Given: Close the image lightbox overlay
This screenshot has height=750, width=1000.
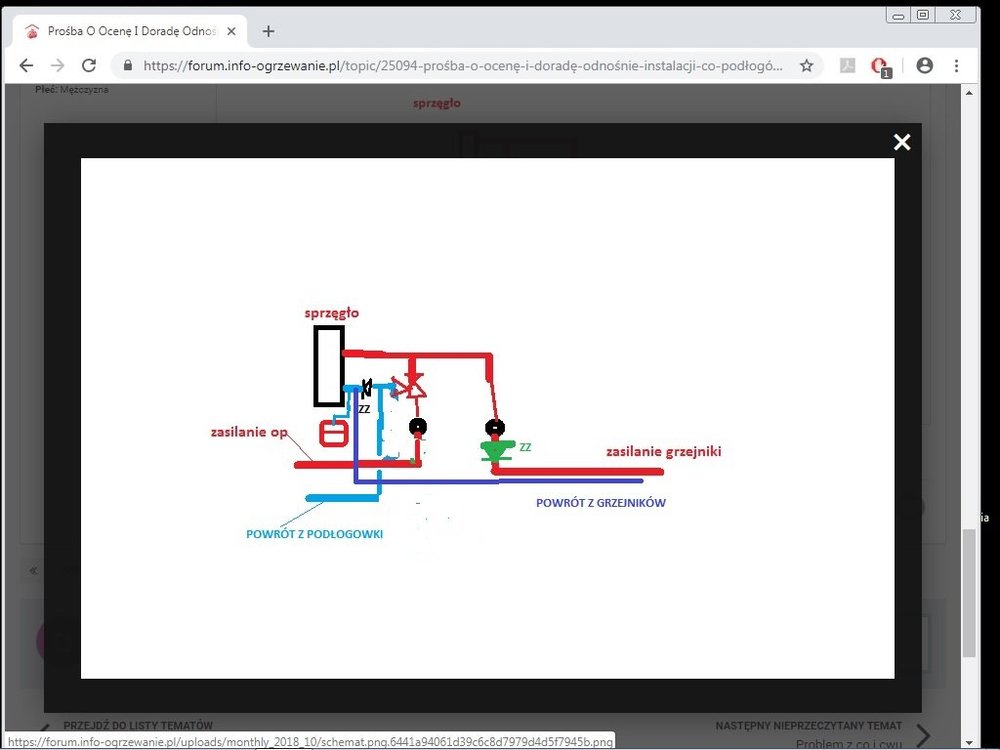Looking at the screenshot, I should (902, 142).
